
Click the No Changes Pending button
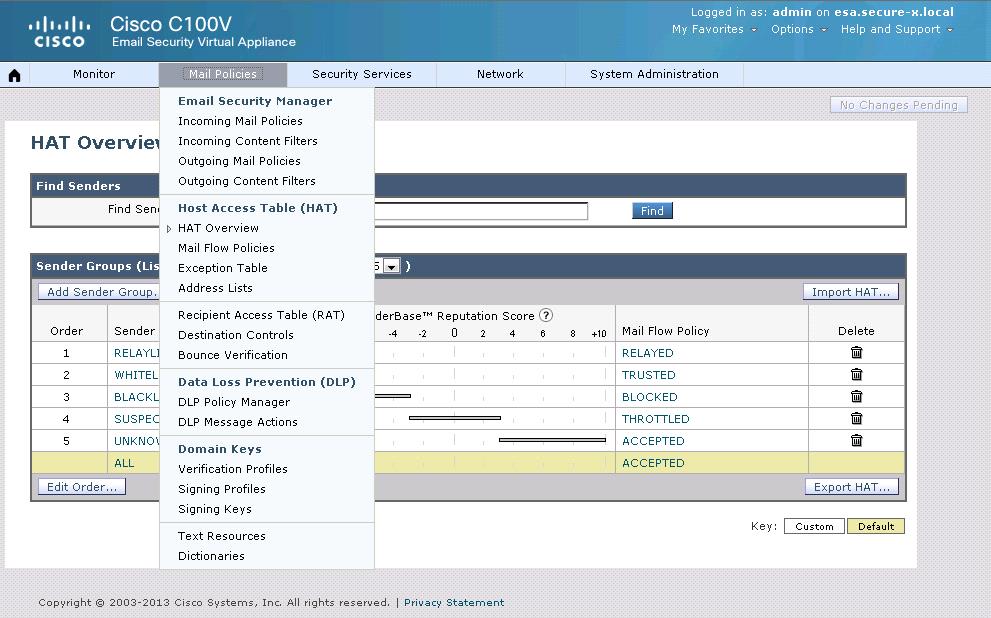(x=899, y=105)
